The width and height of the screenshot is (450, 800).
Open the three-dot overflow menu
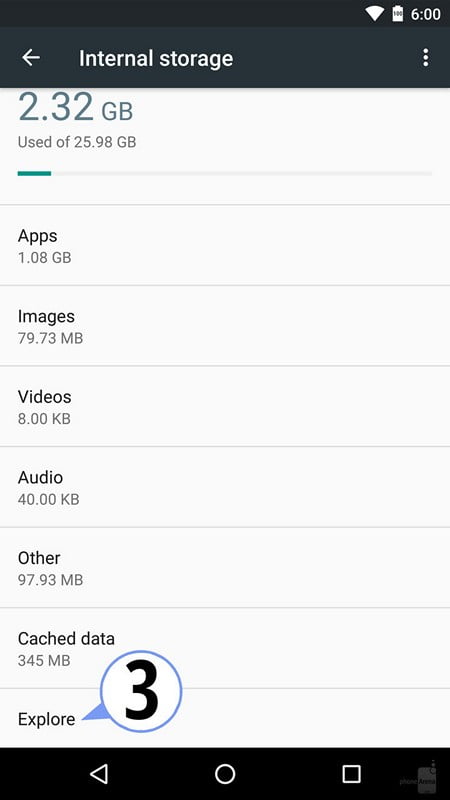[x=425, y=58]
